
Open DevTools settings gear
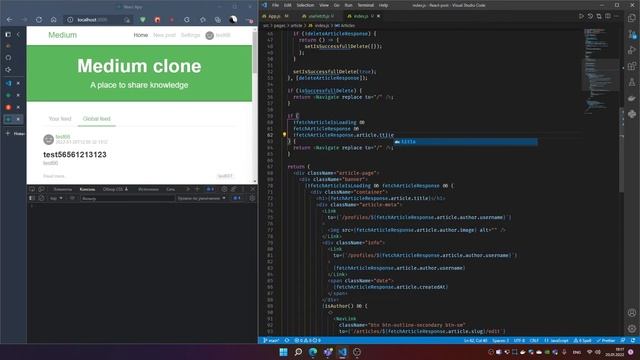click(224, 189)
